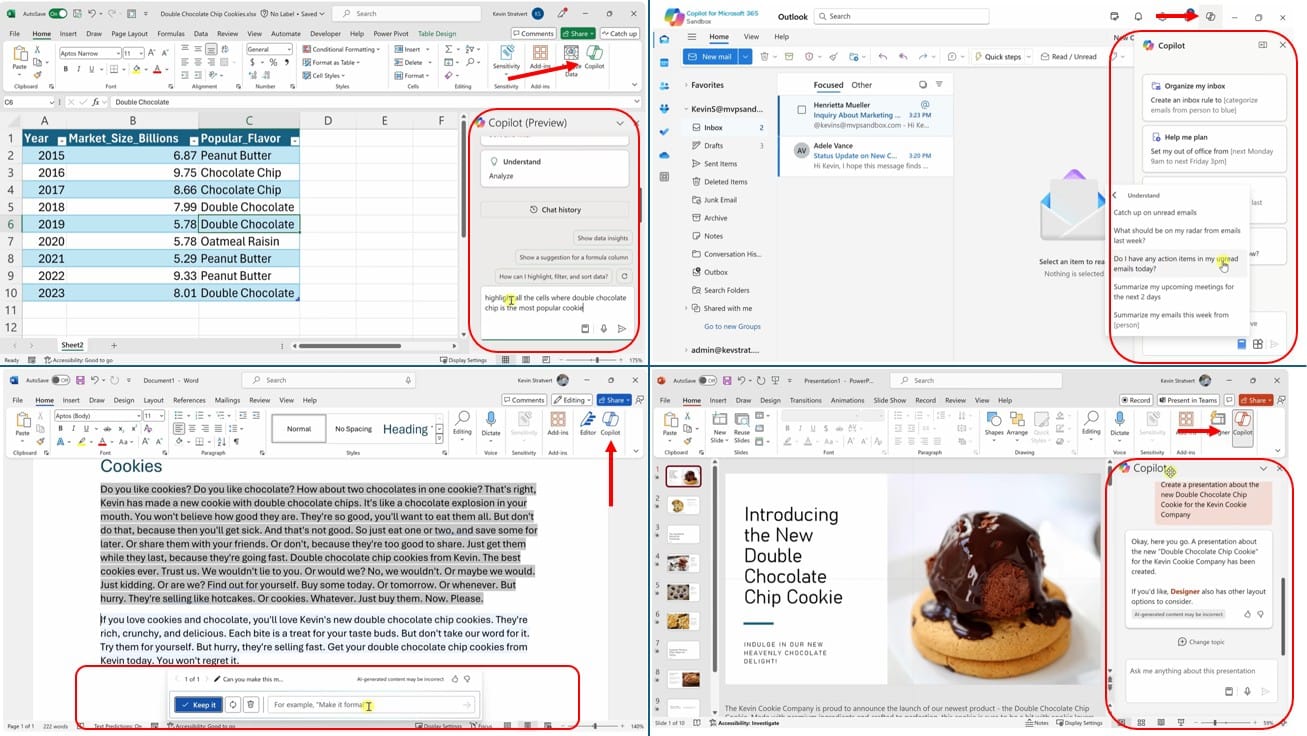1307x736 pixels.
Task: Open the notifications bell in Outlook
Action: pos(1138,17)
